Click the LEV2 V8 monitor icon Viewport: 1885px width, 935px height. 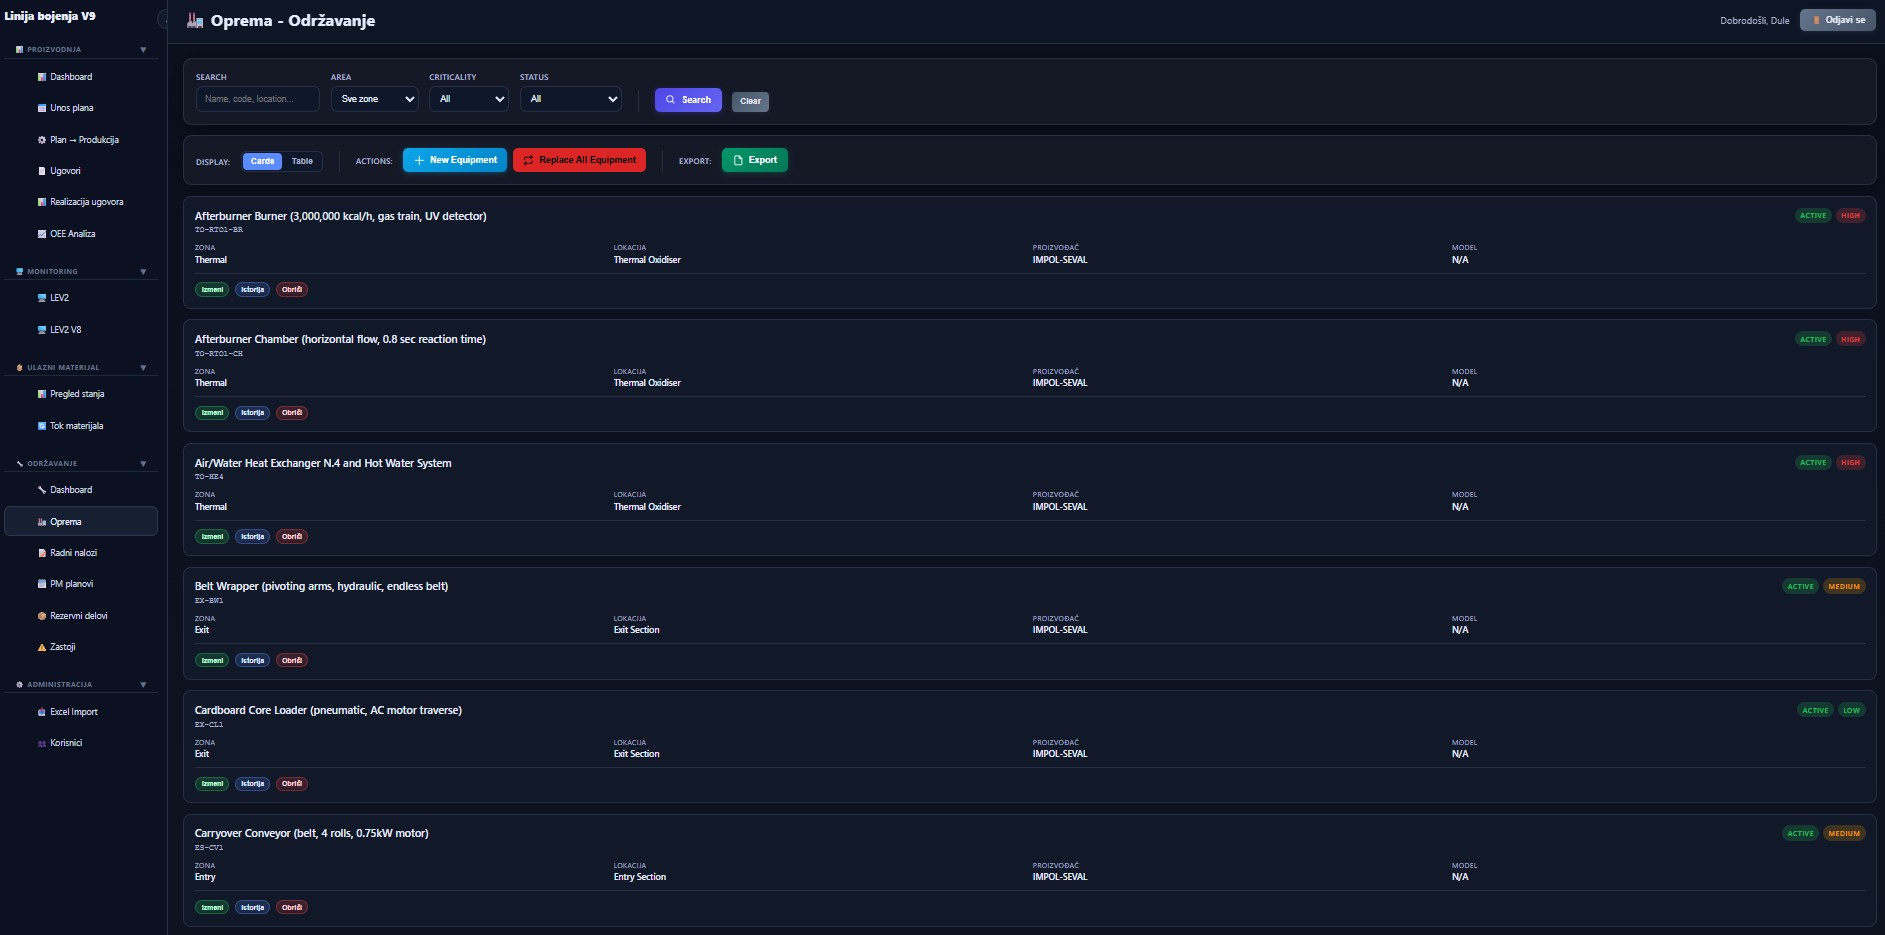coord(42,330)
